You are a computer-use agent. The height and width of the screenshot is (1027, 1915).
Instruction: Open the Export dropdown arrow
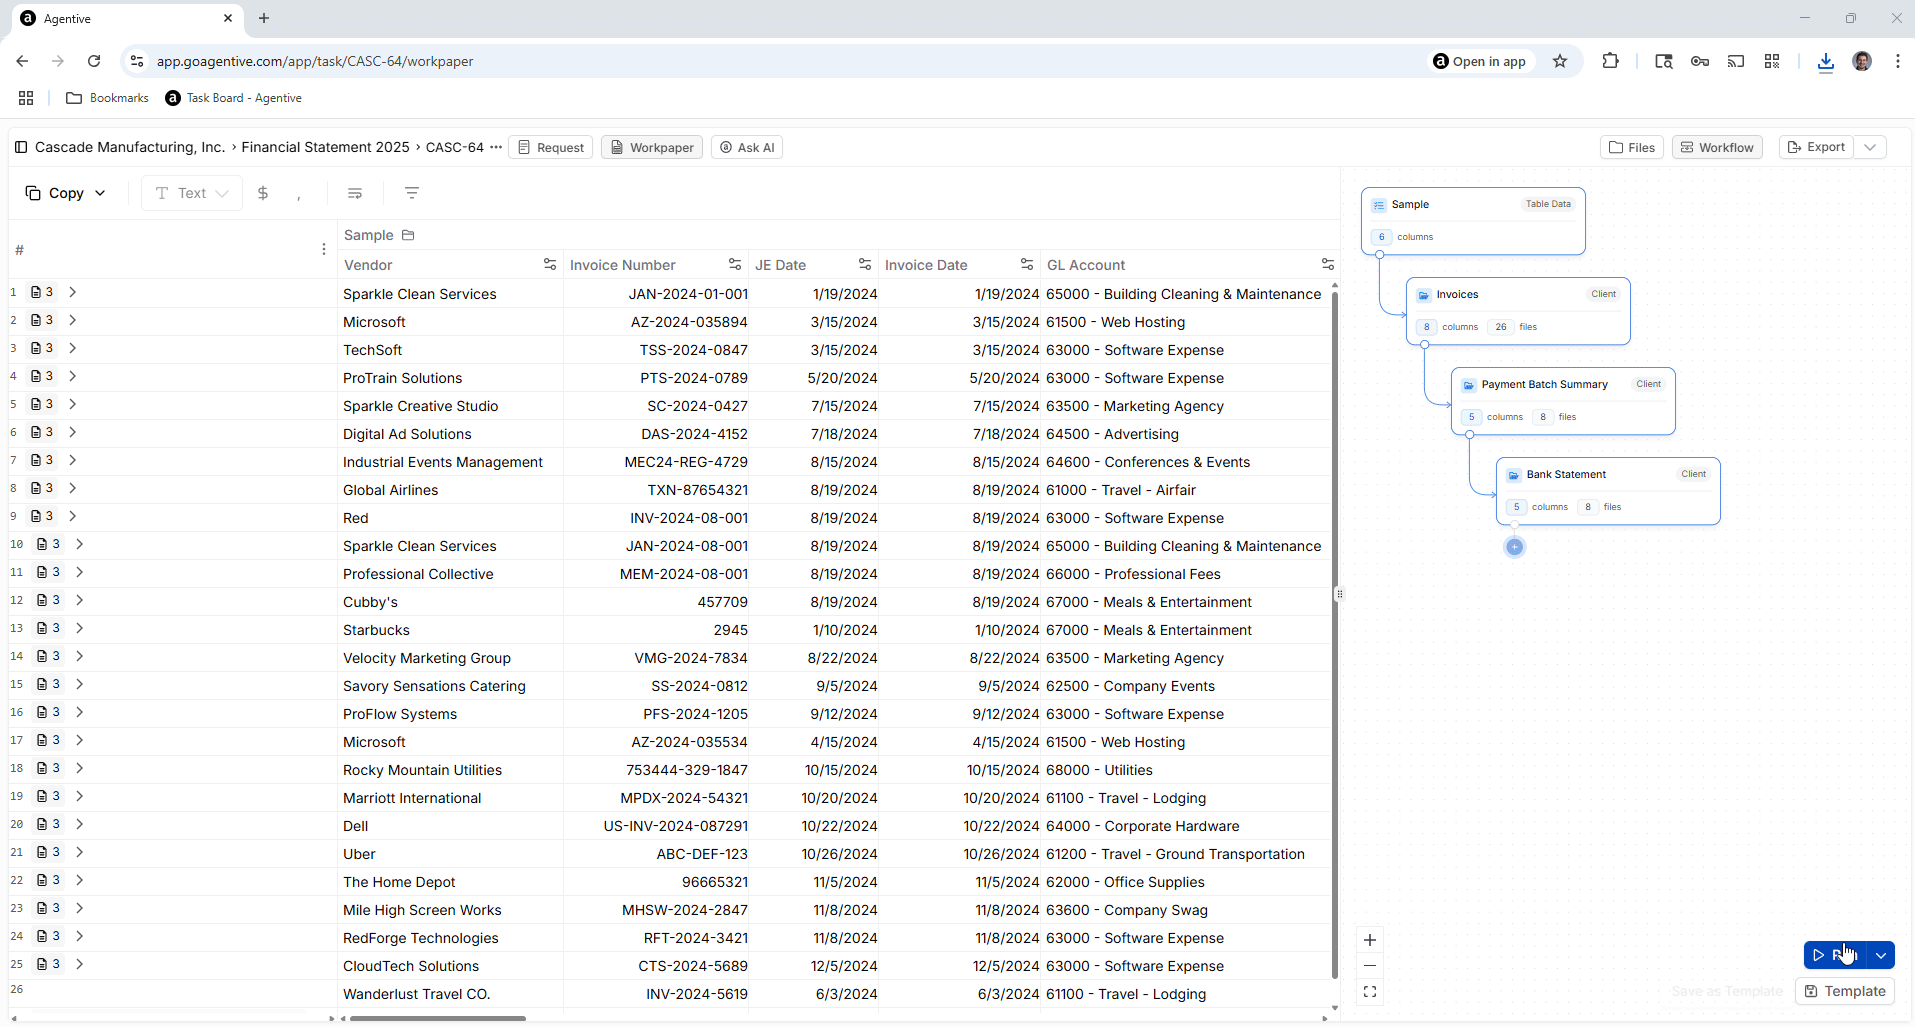(x=1872, y=147)
